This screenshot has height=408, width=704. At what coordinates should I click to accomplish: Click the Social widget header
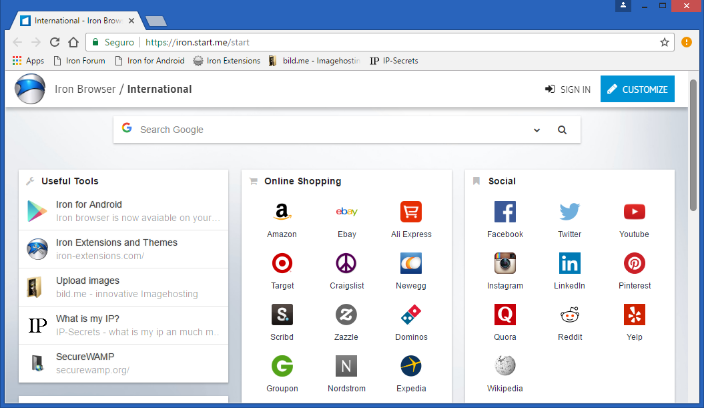coord(502,181)
